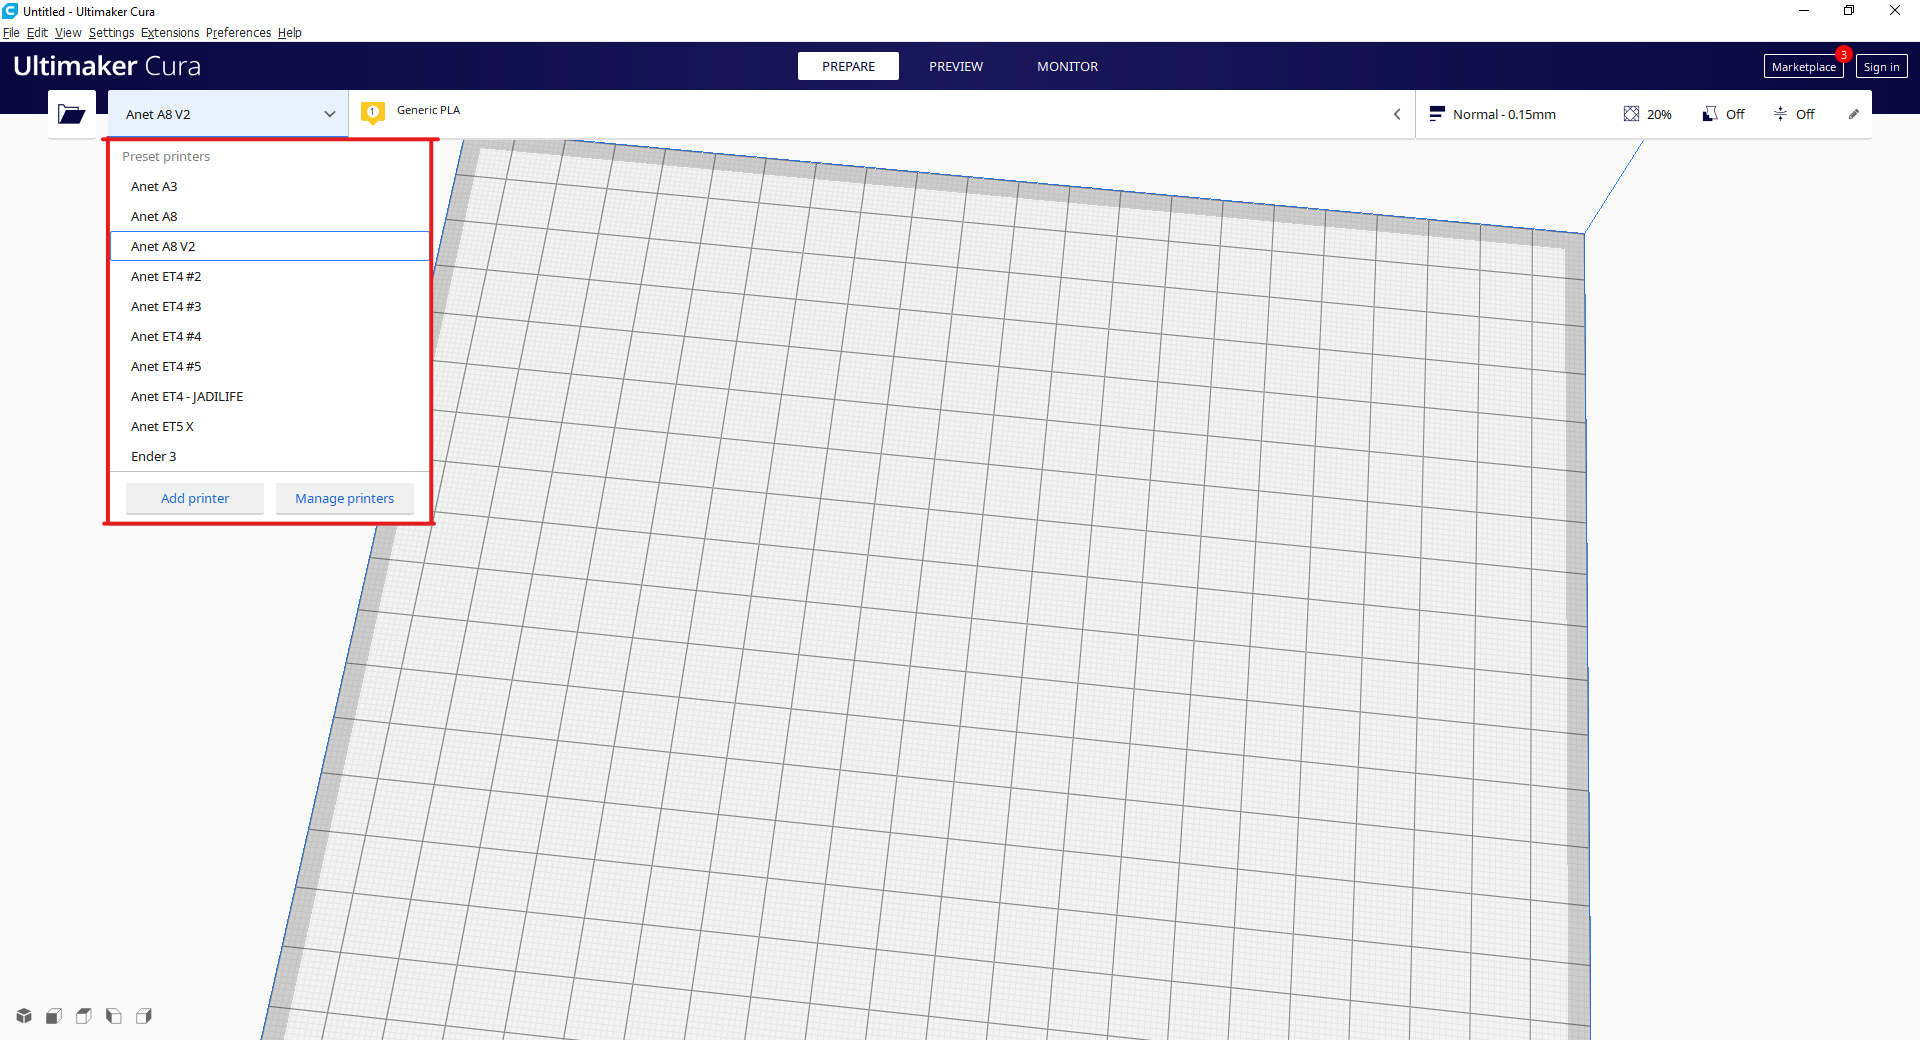Select Anet A3 printer
The image size is (1920, 1040).
point(269,186)
